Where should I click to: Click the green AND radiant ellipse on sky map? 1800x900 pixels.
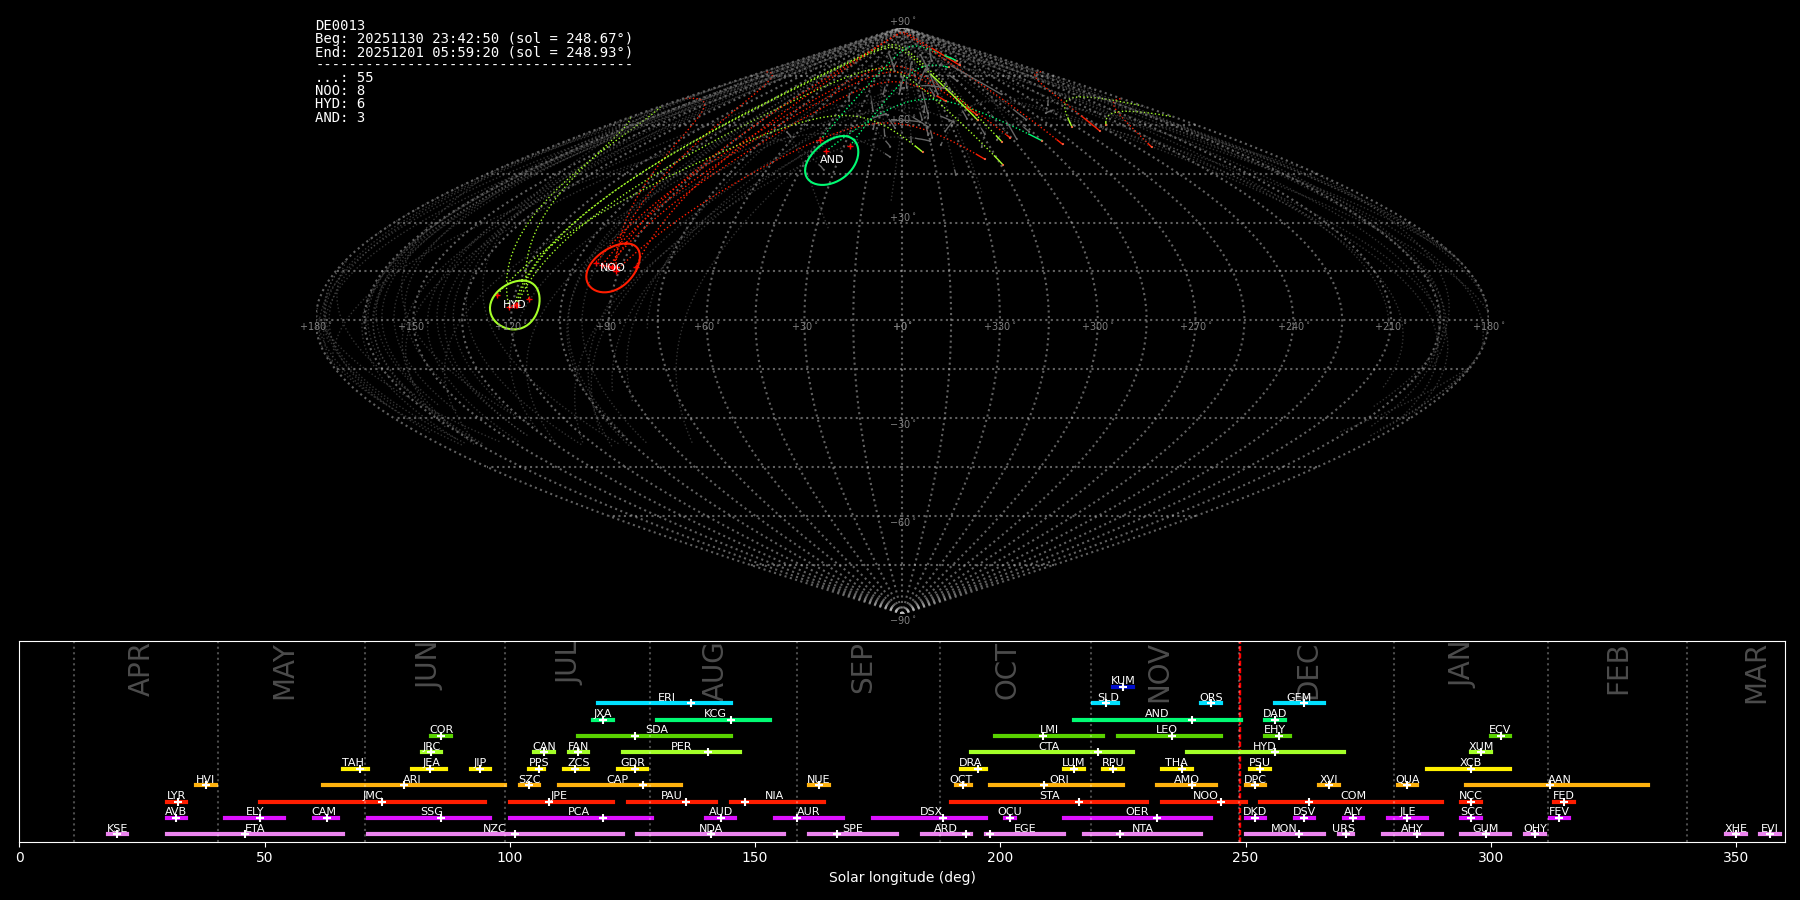831,160
